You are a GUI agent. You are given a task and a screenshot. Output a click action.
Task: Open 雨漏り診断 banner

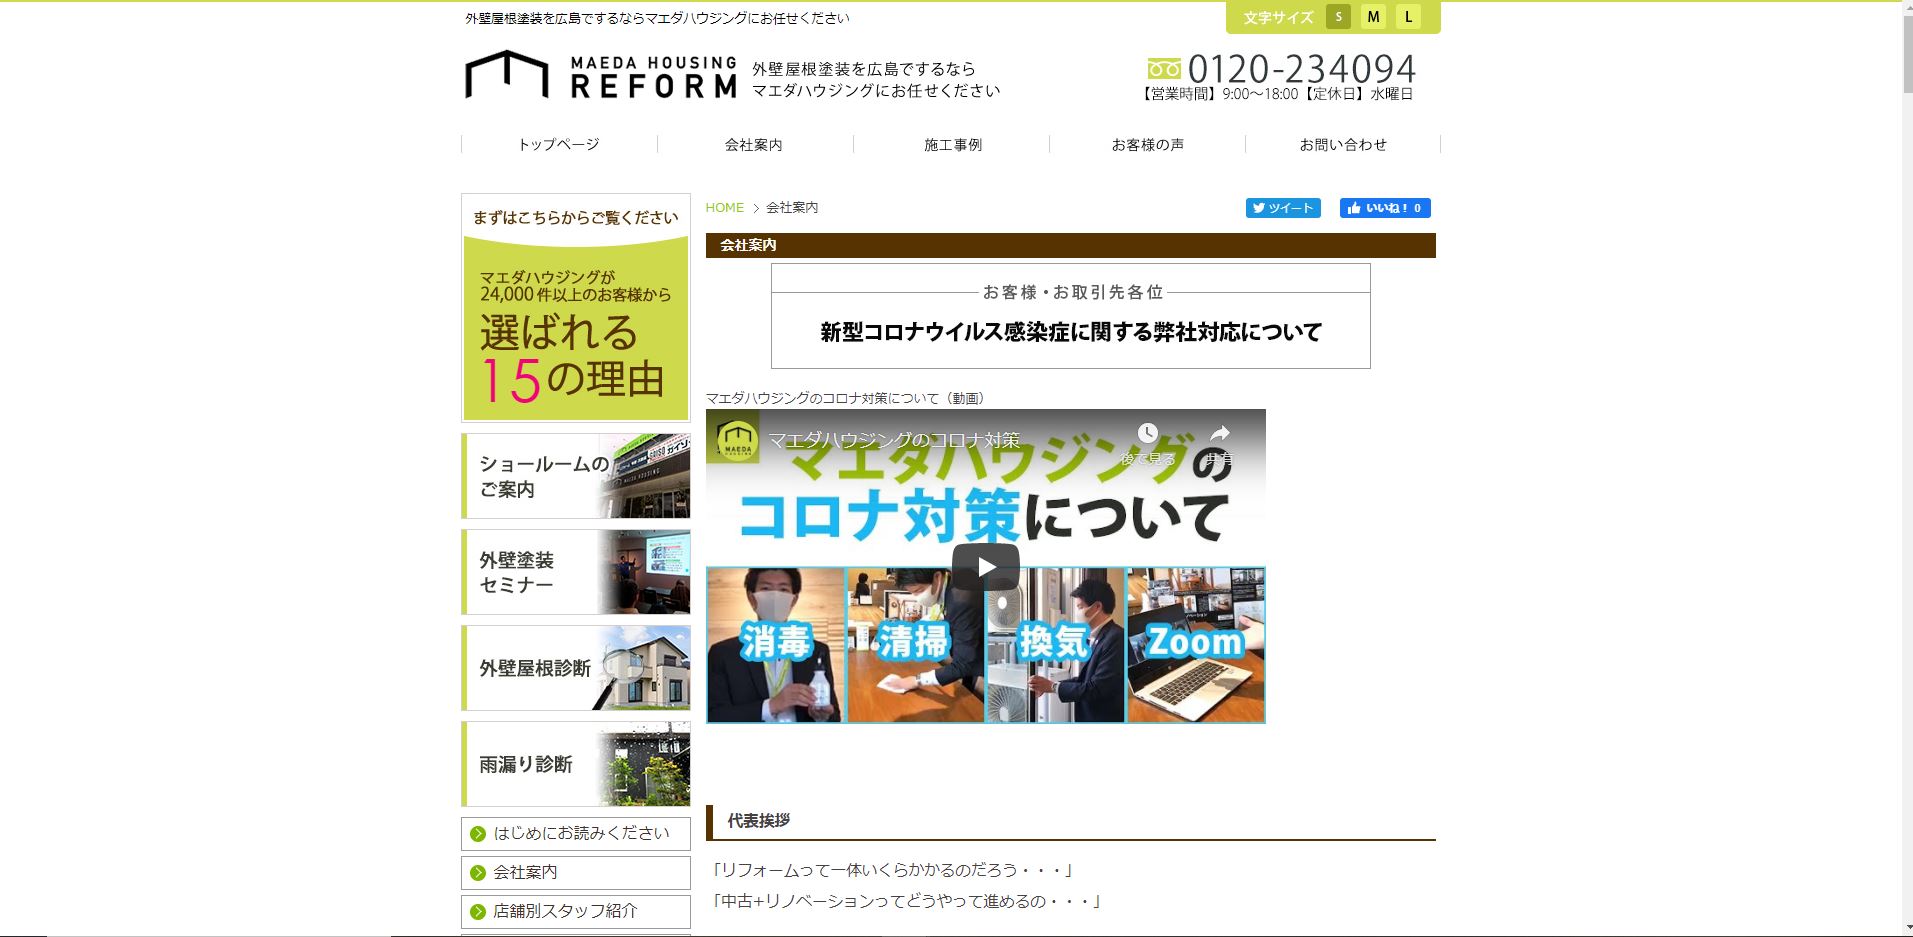click(576, 764)
